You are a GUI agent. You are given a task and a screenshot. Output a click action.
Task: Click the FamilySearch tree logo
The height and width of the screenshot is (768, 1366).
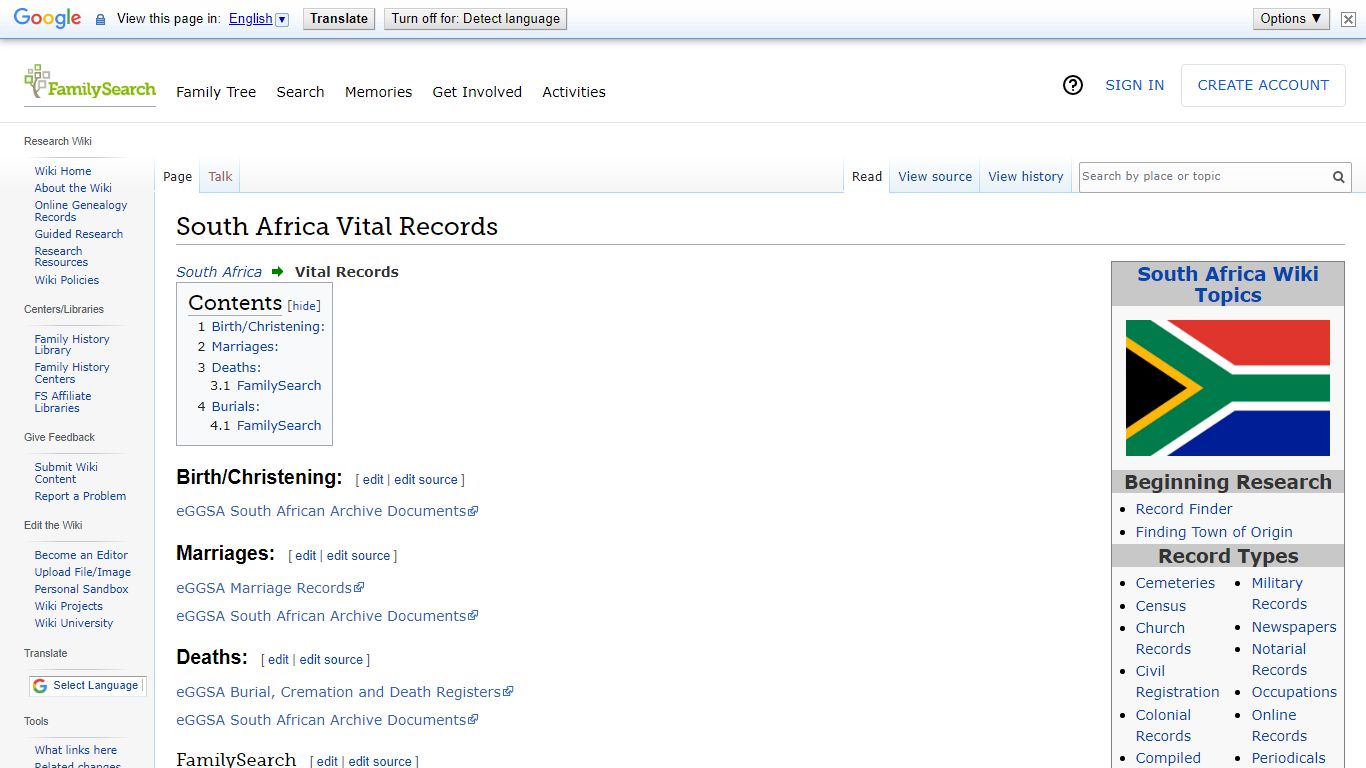tap(90, 85)
